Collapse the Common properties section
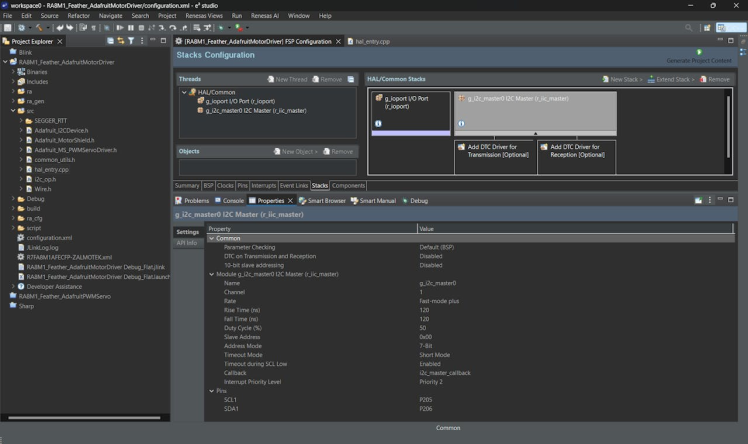748x444 pixels. [x=211, y=238]
